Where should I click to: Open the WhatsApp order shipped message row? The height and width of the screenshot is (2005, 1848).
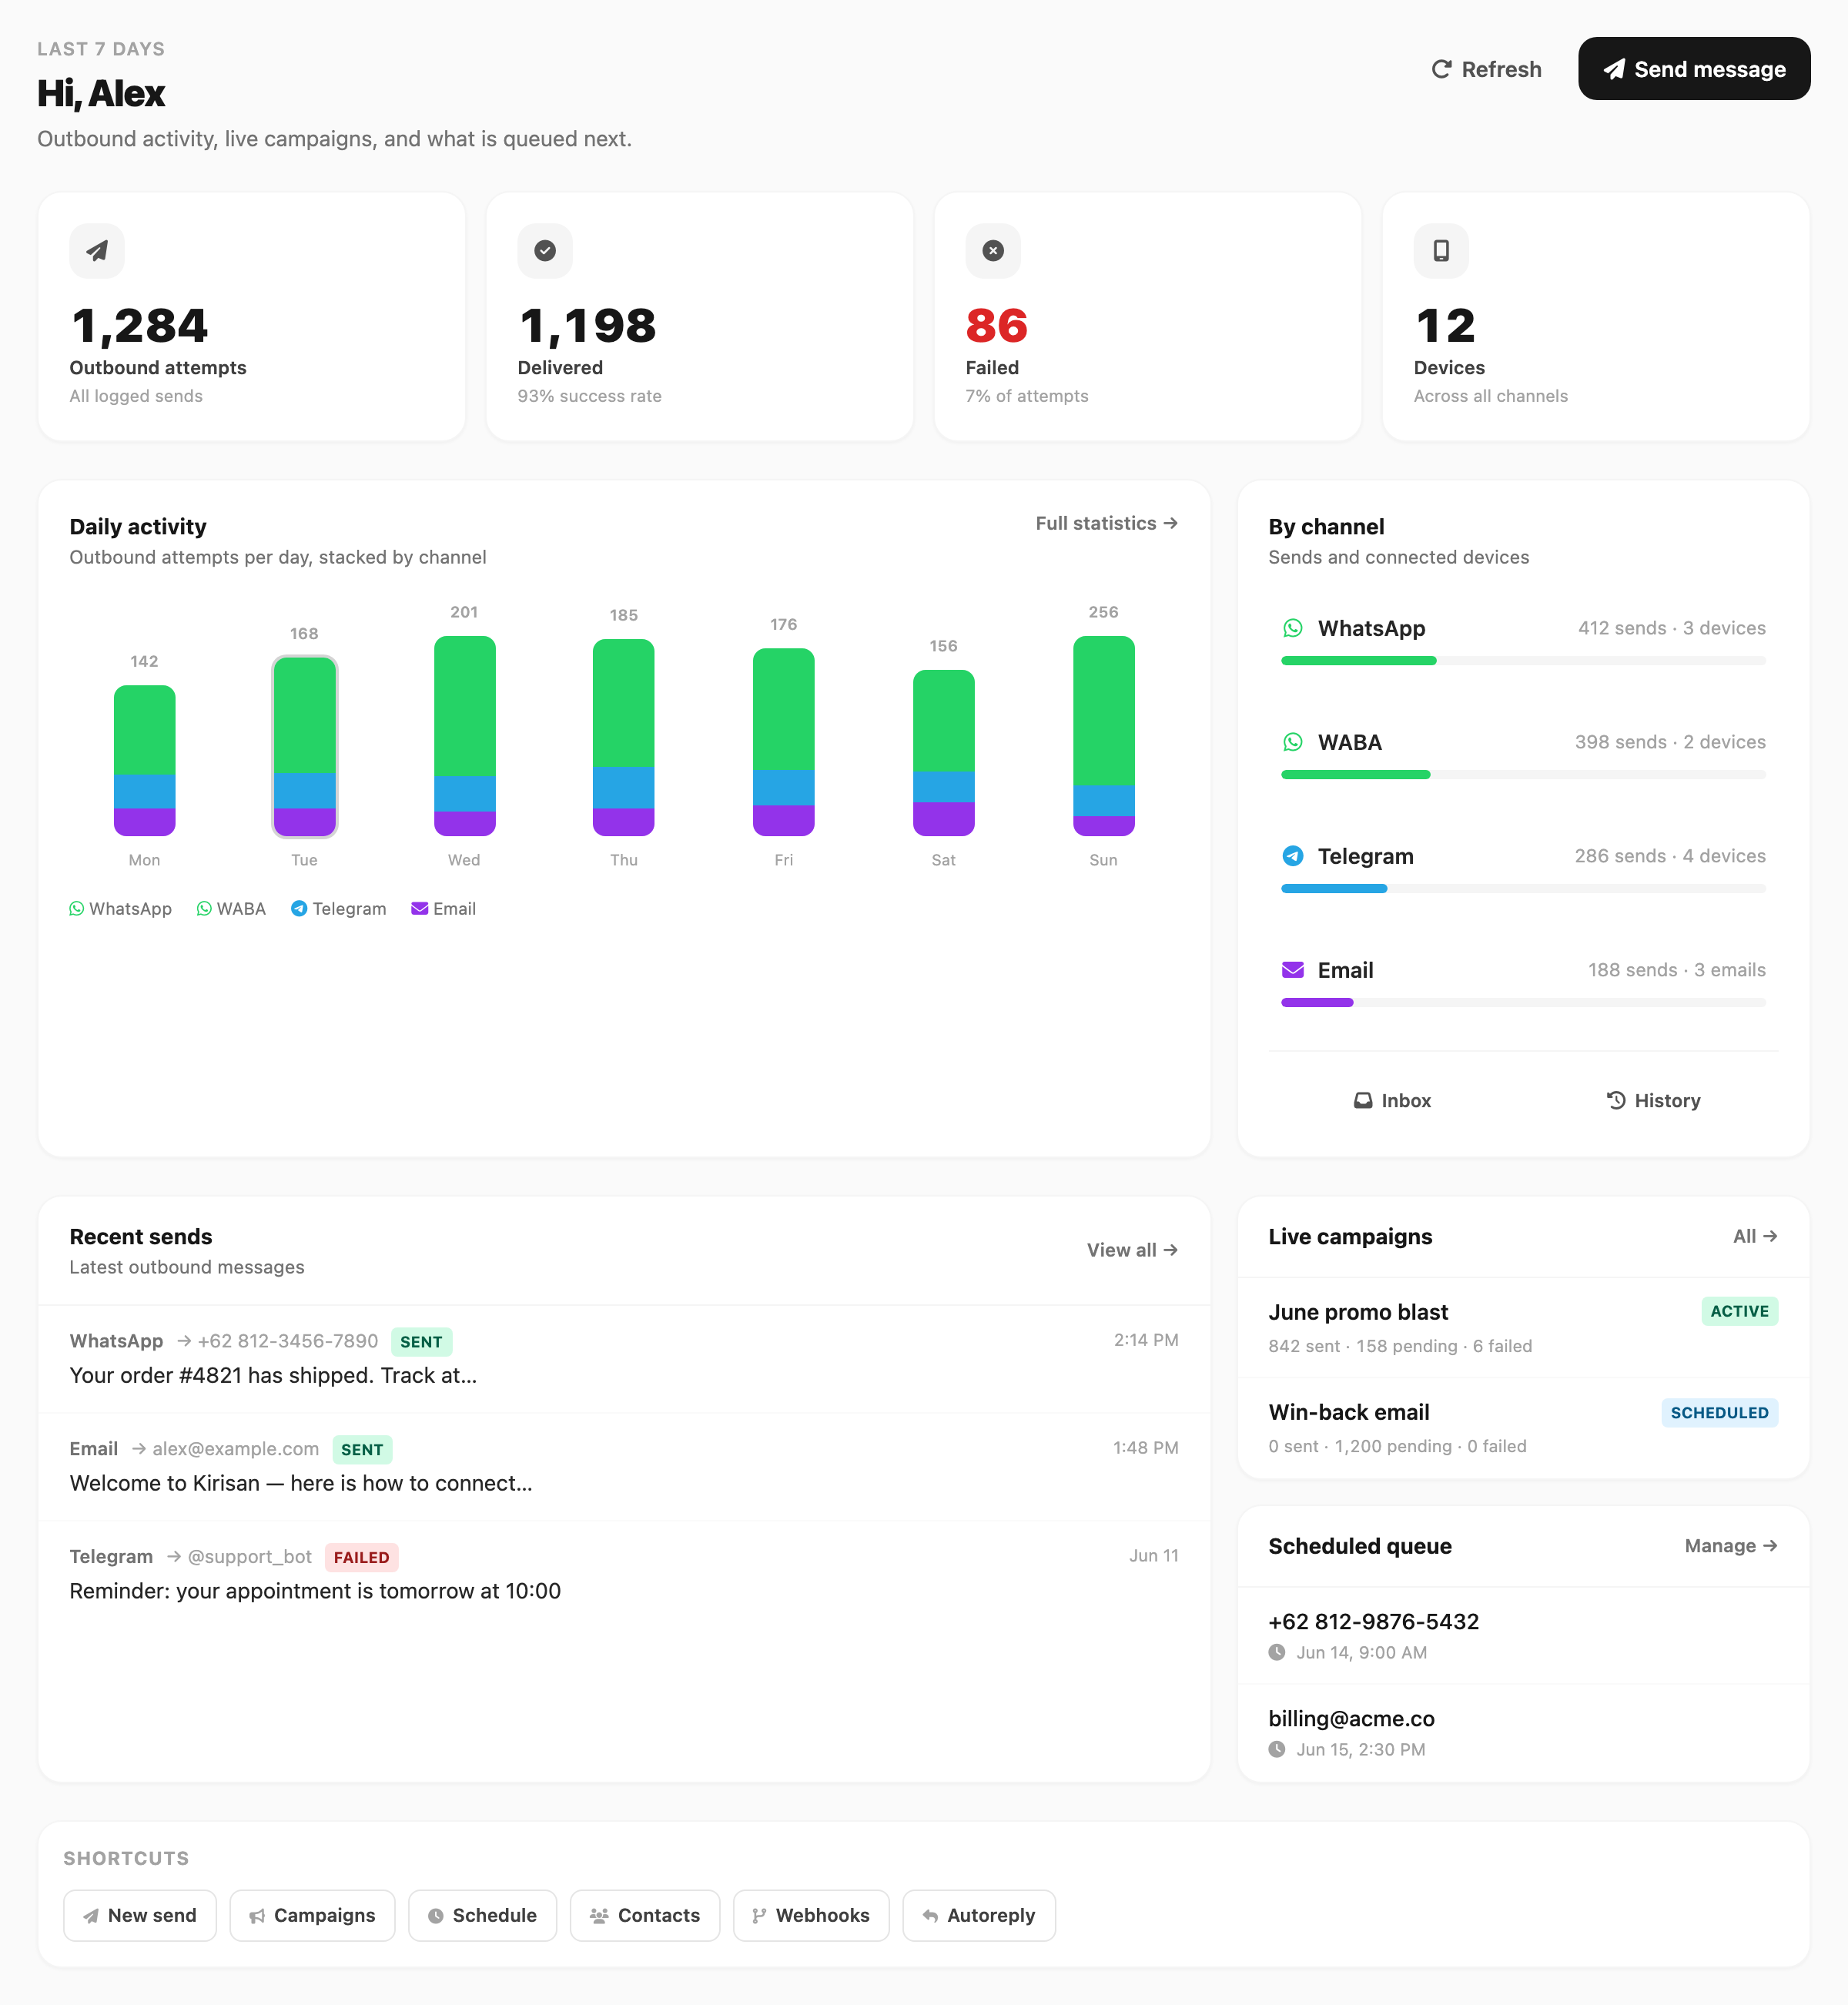click(624, 1358)
